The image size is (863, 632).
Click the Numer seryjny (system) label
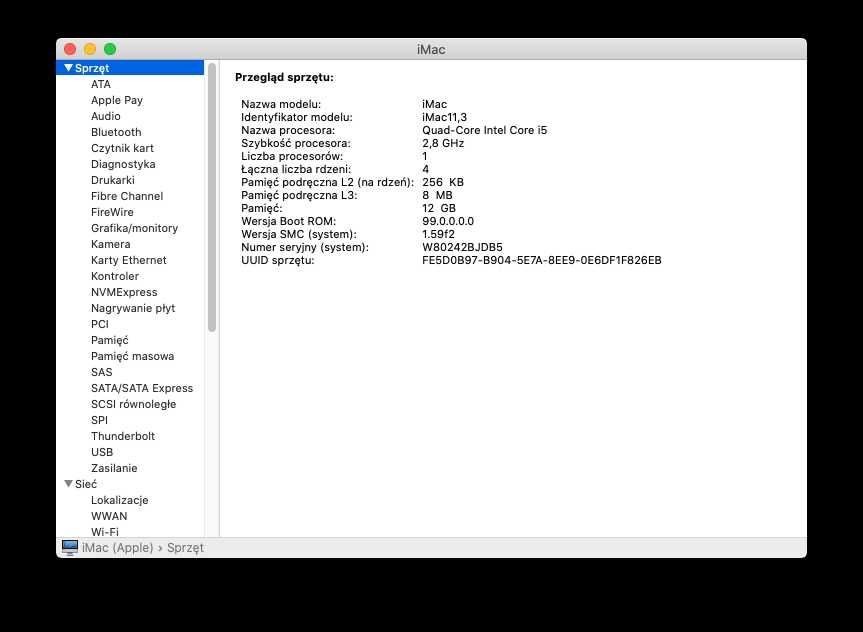click(x=304, y=247)
